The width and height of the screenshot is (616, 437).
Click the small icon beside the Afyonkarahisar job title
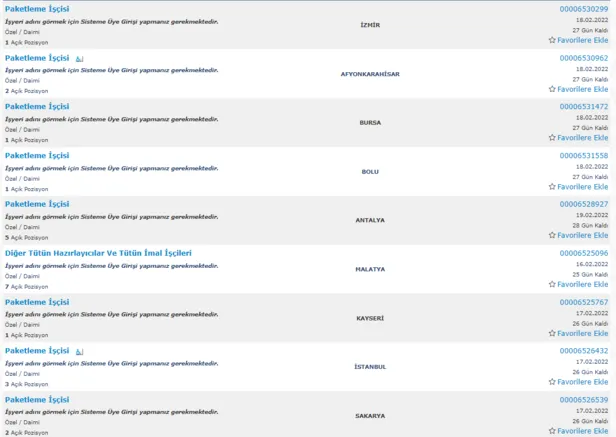(x=80, y=58)
